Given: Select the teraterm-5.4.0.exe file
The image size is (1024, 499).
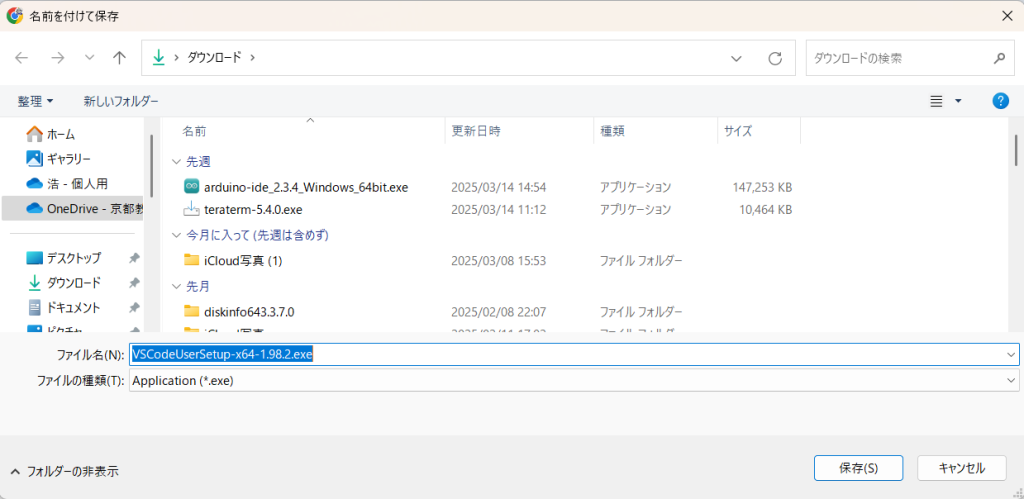Looking at the screenshot, I should (x=252, y=210).
